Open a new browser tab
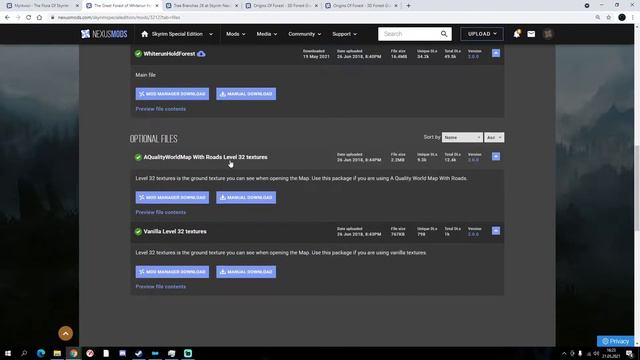640x360 pixels. pyautogui.click(x=408, y=6)
